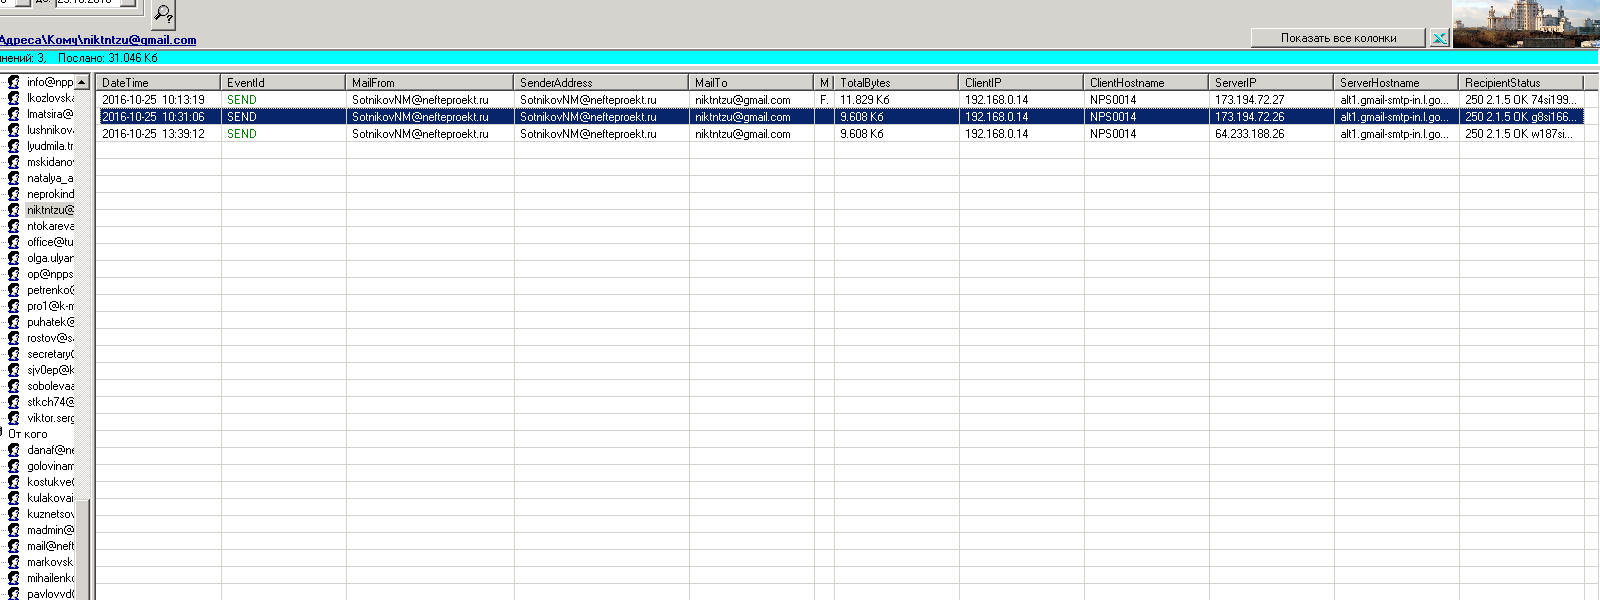The width and height of the screenshot is (1600, 600).
Task: Click the user icon beside op@npps
Action: click(14, 274)
